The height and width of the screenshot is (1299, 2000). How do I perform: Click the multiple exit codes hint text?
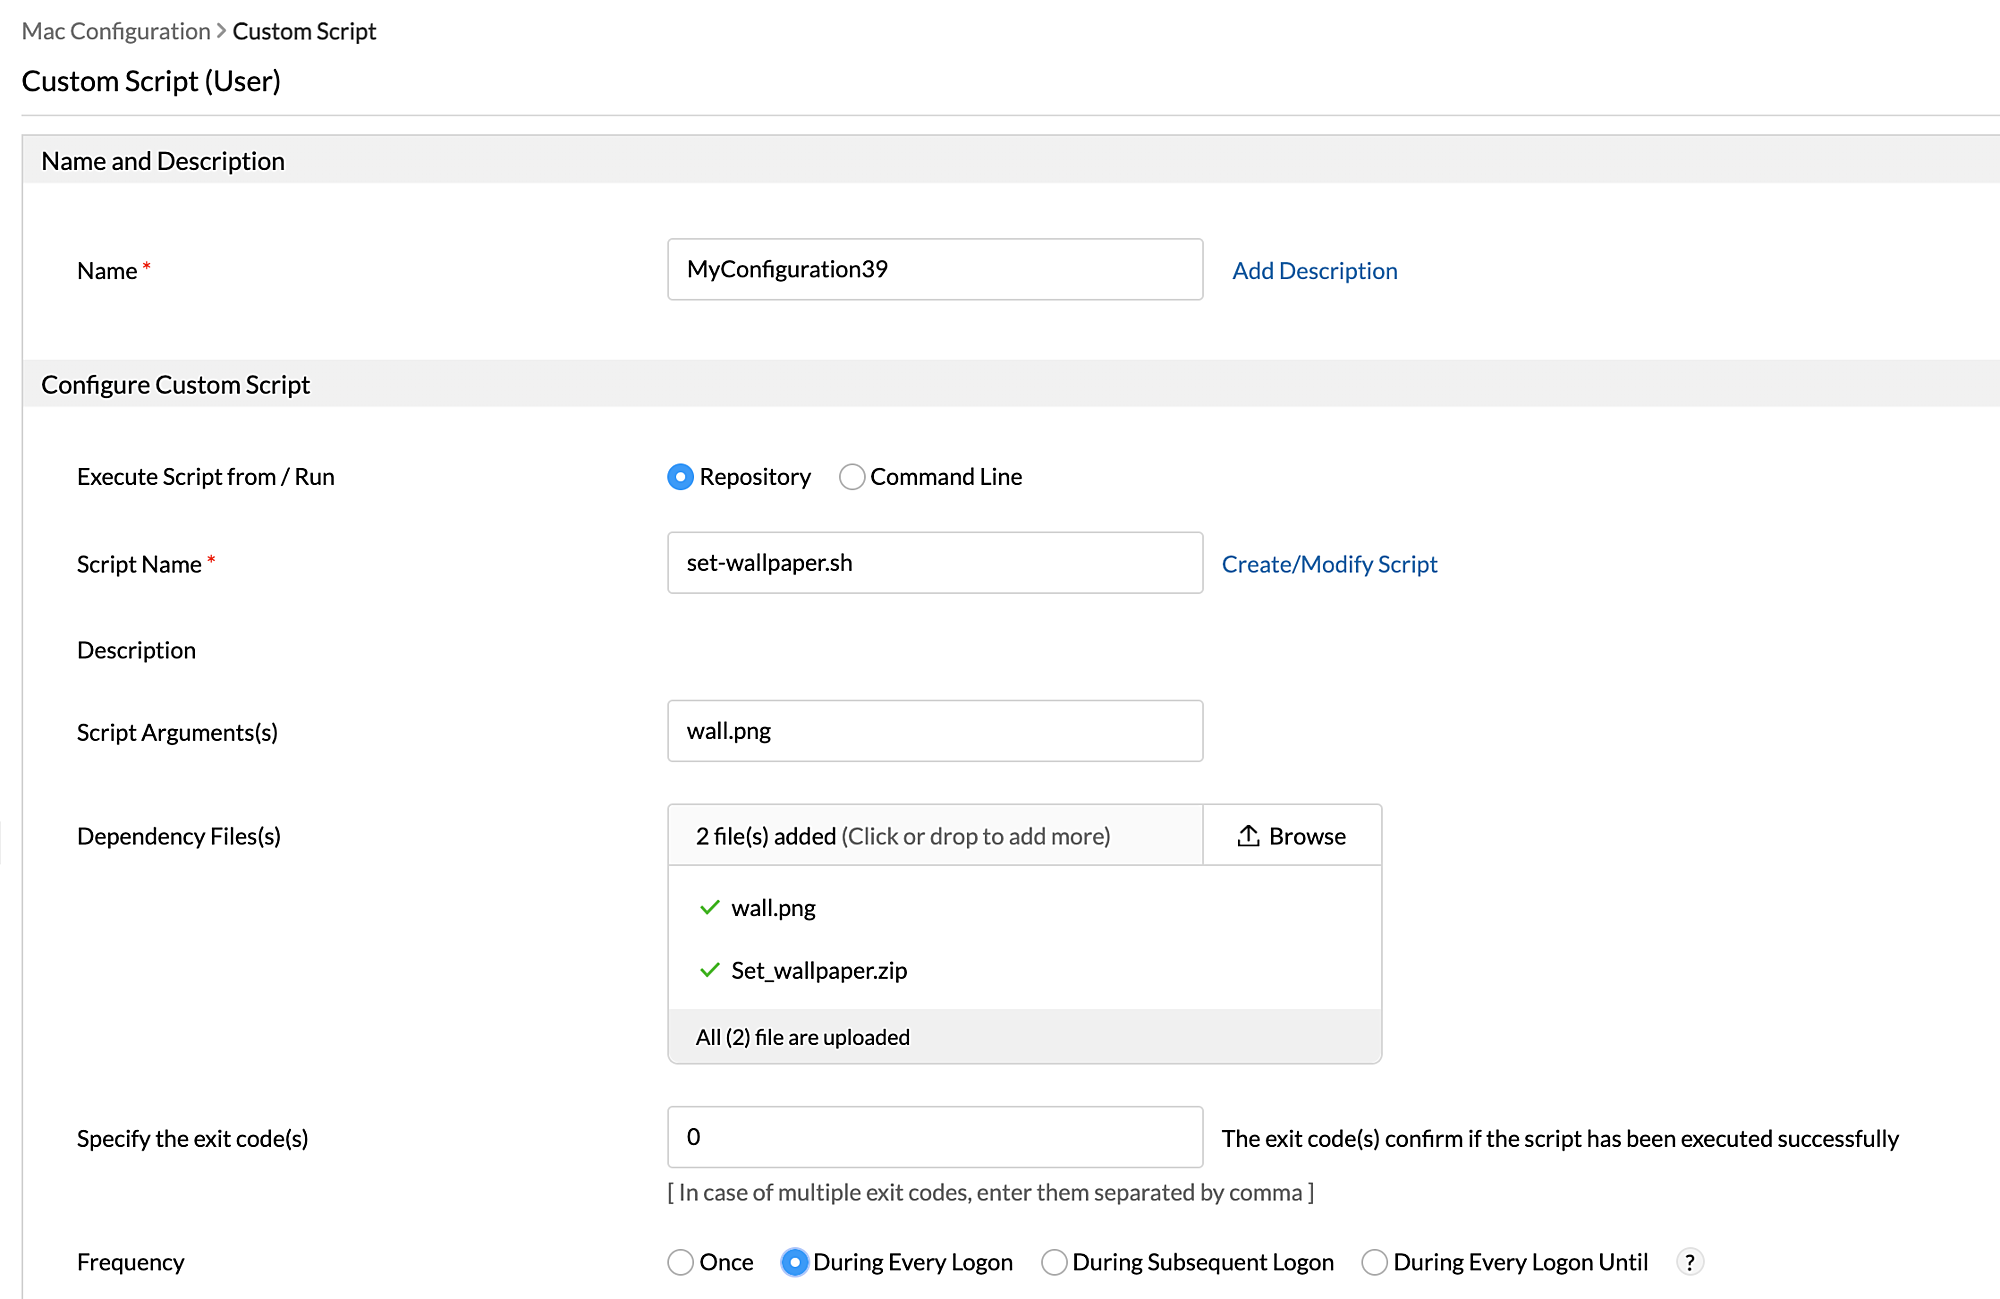click(x=991, y=1192)
